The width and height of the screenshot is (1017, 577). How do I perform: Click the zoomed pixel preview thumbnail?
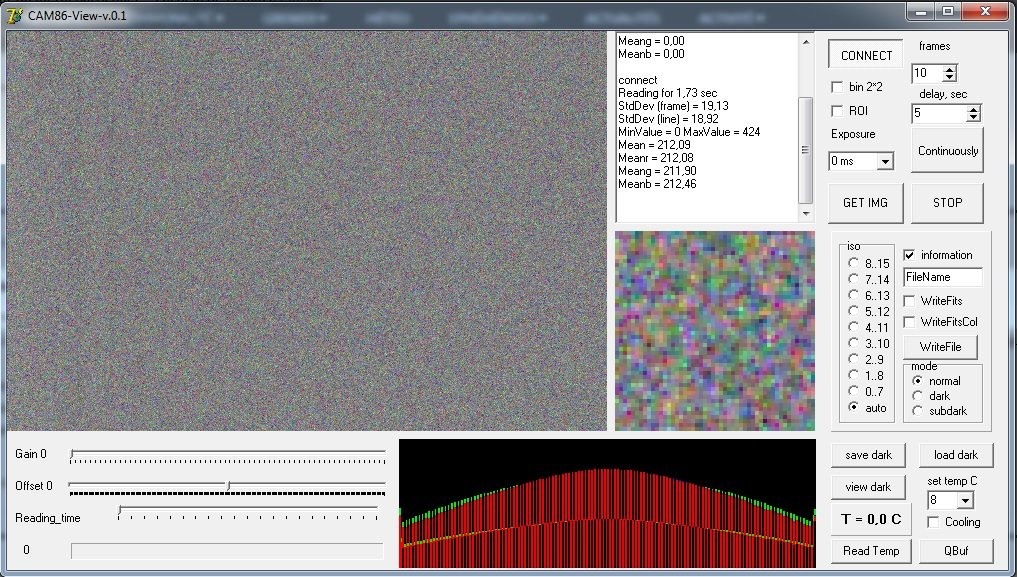(715, 331)
